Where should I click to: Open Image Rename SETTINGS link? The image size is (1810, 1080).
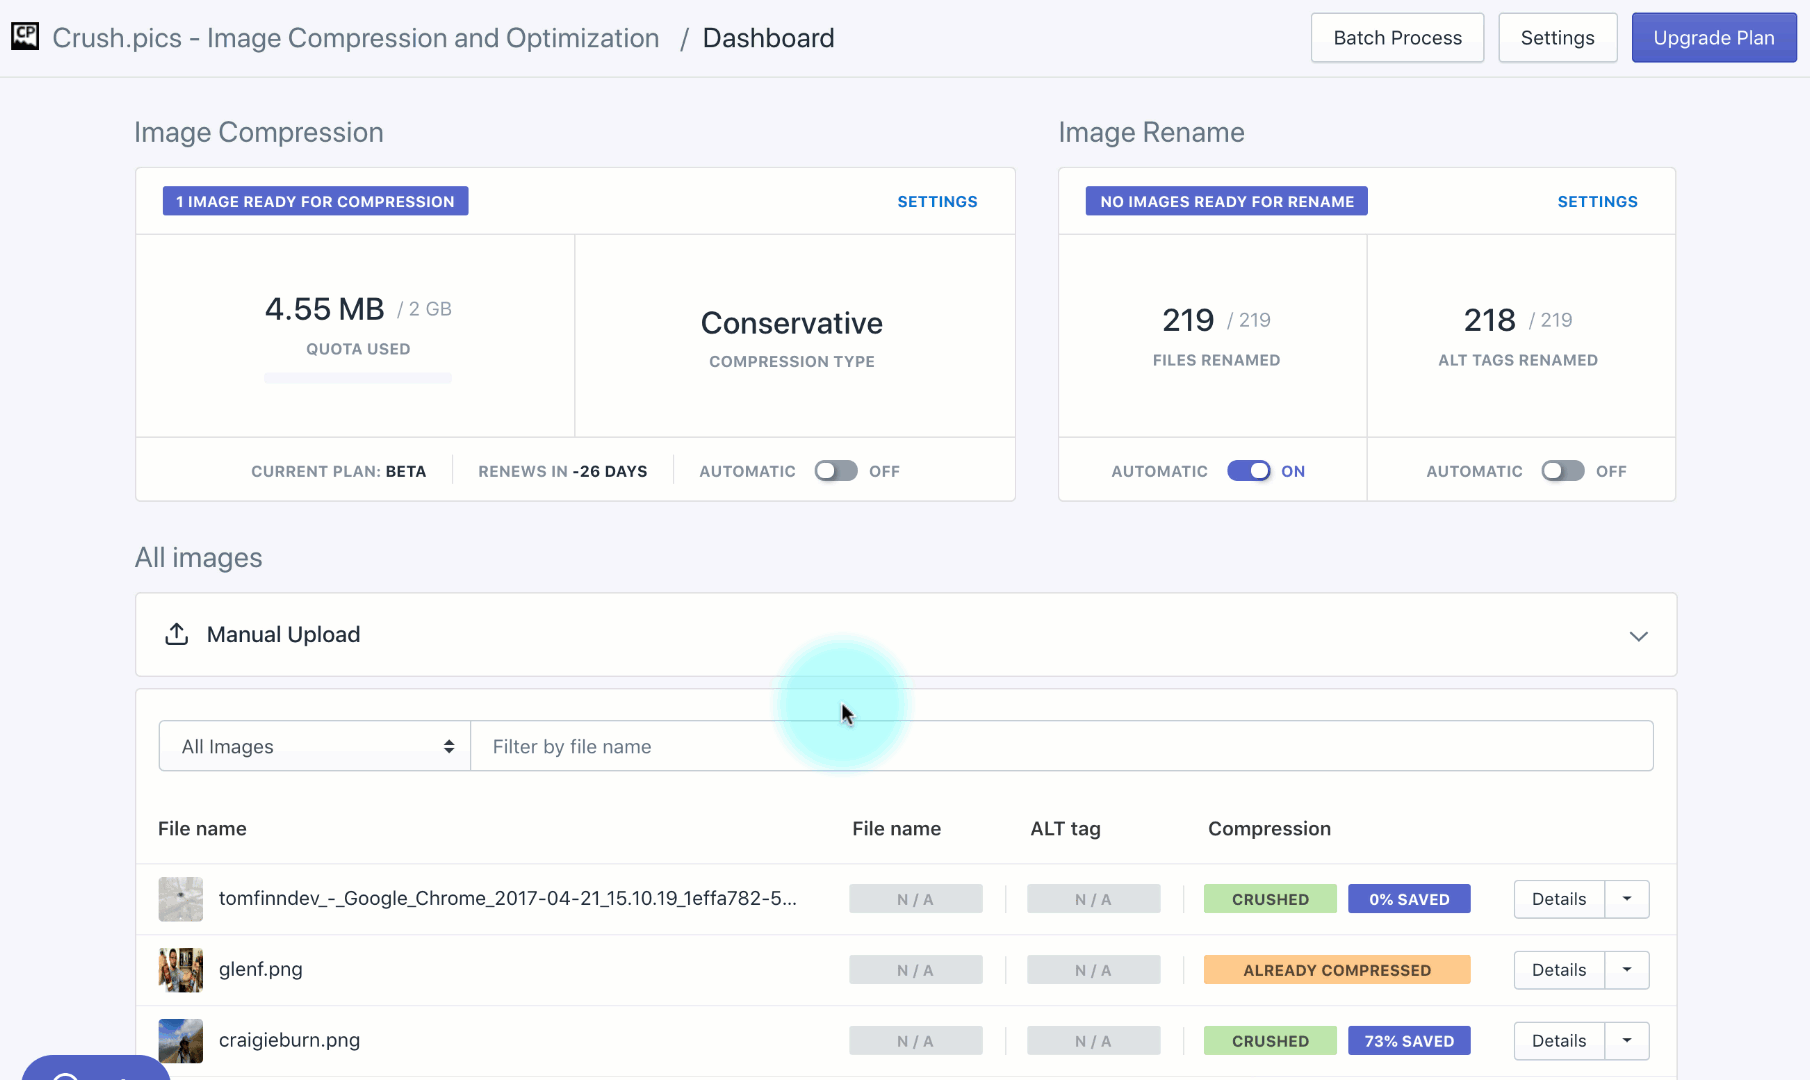click(x=1597, y=202)
